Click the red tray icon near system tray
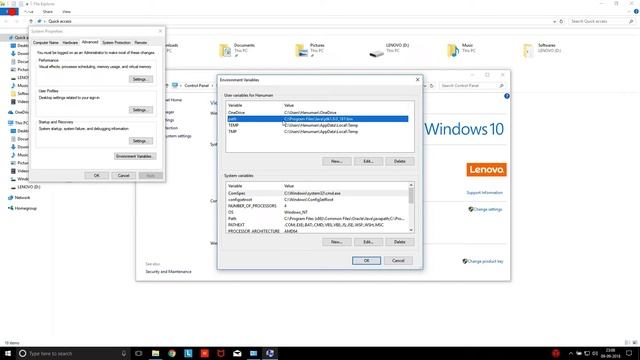The height and width of the screenshot is (360, 640). [x=556, y=353]
